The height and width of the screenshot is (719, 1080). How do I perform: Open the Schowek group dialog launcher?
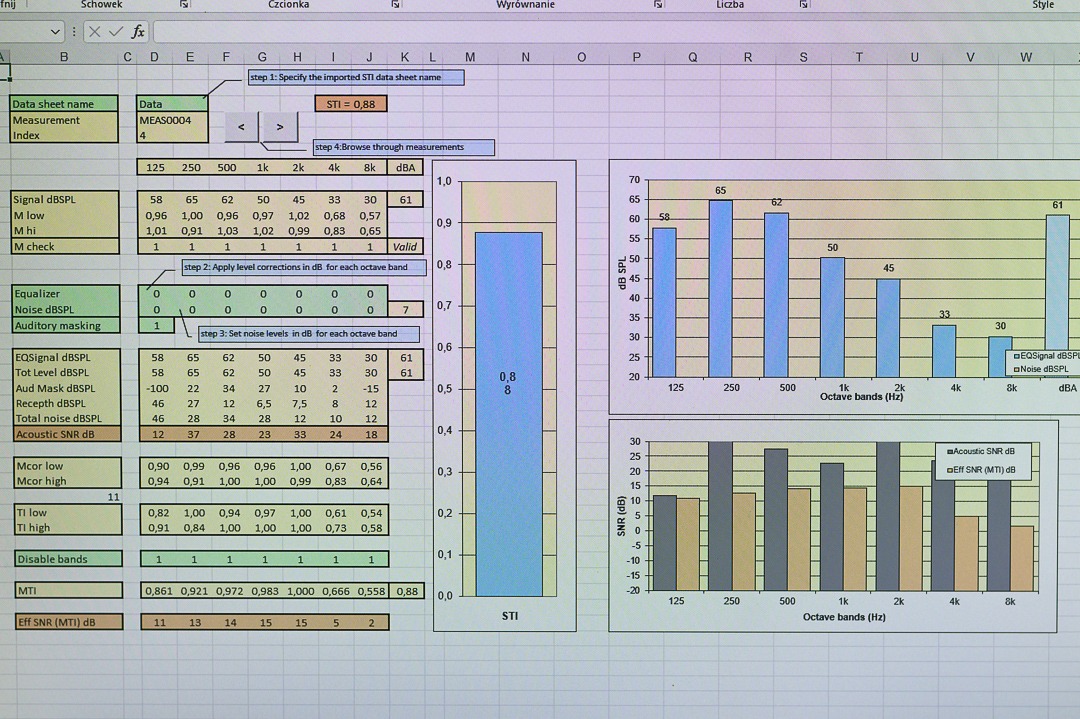(186, 5)
